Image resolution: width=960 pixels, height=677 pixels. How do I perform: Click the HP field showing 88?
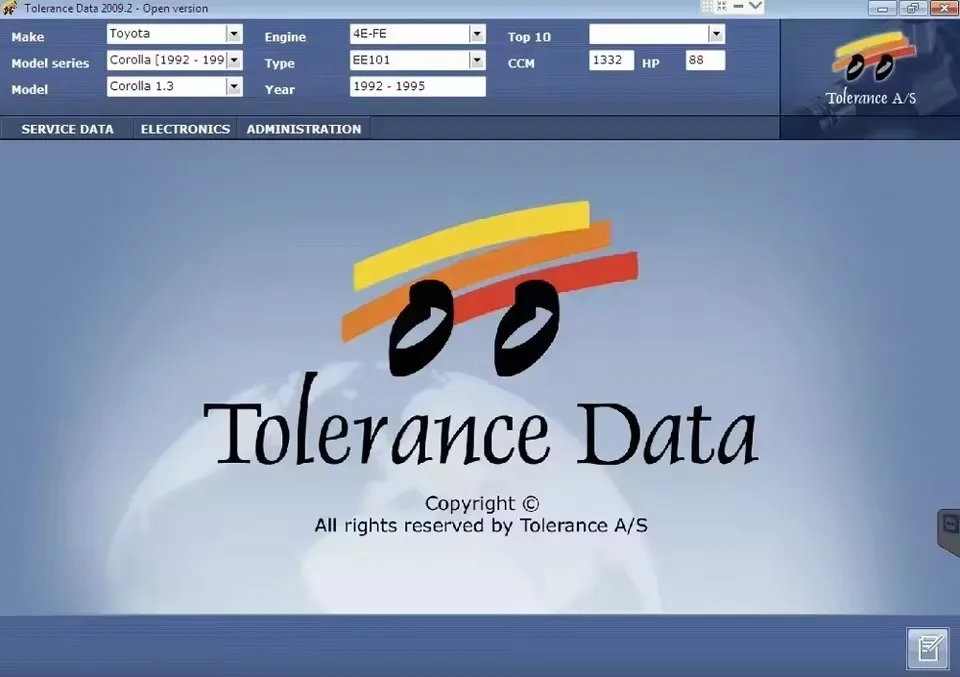(x=704, y=60)
